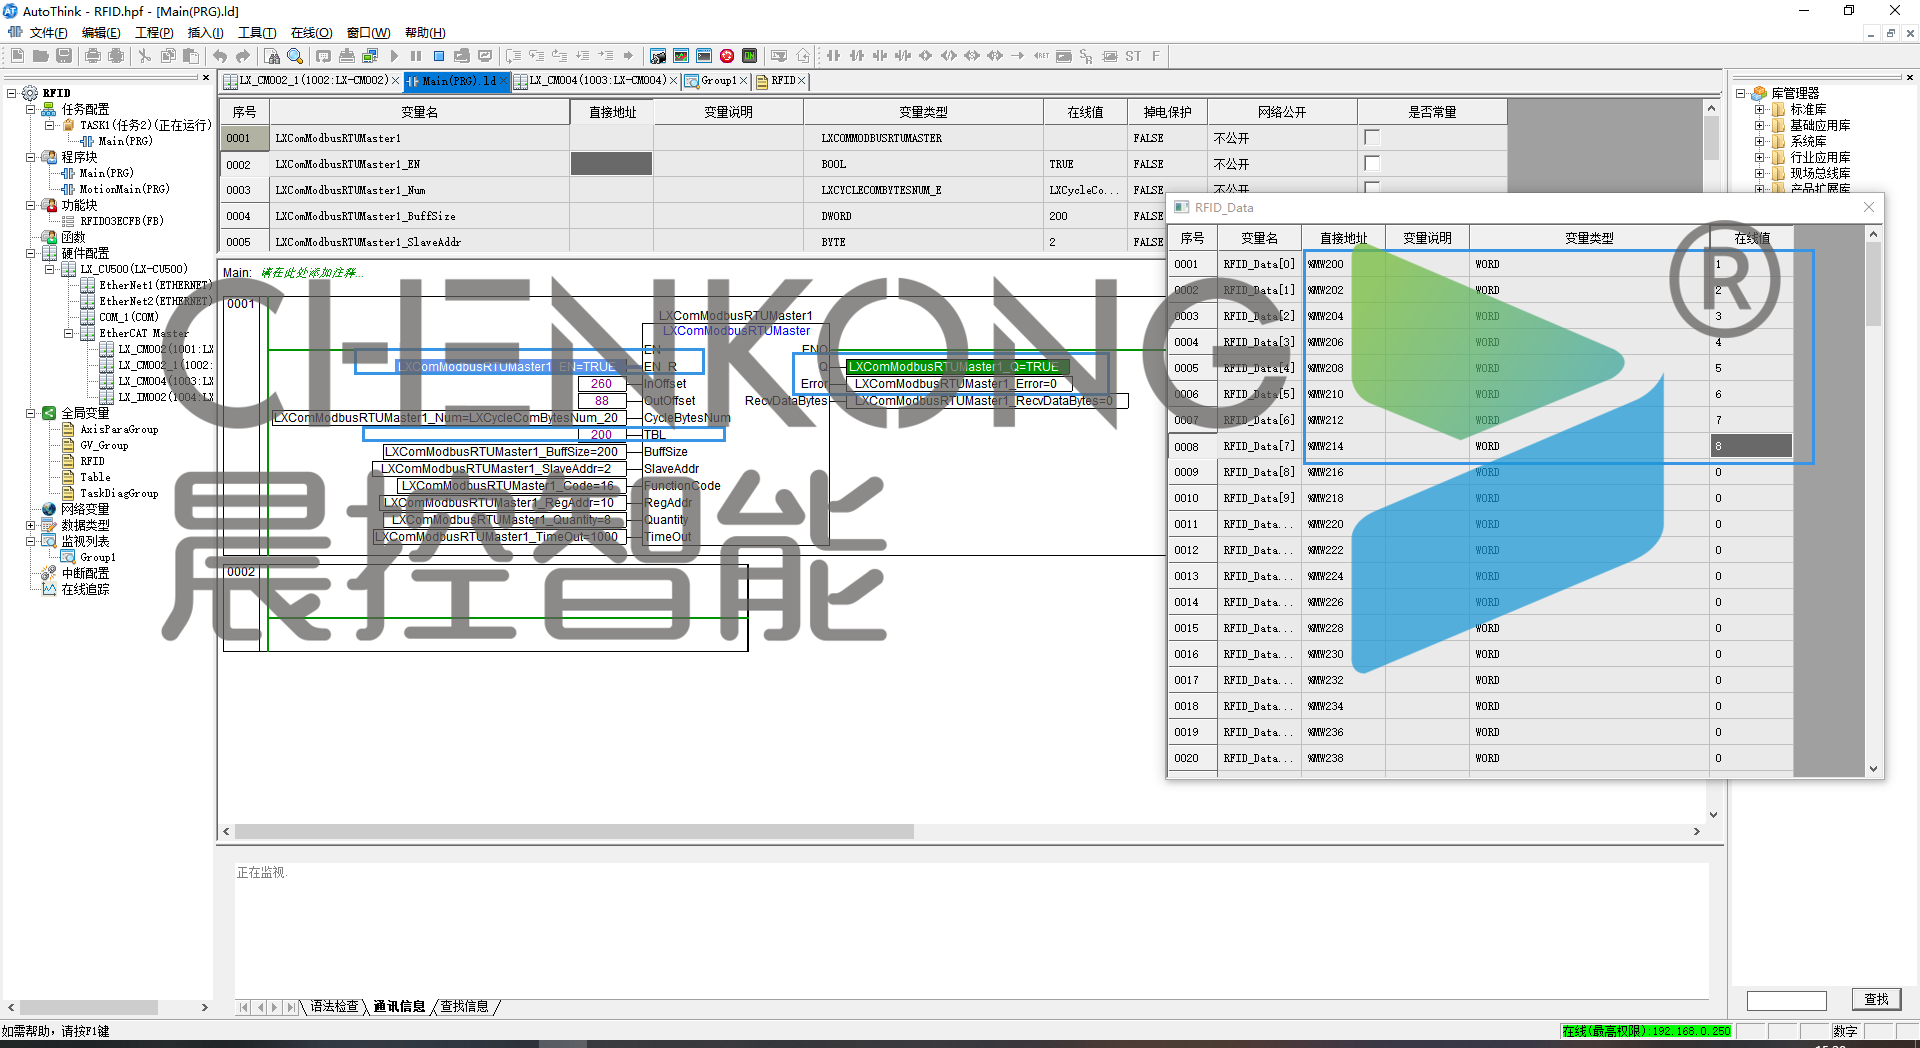Switch to the Group1 editor tab
Image resolution: width=1920 pixels, height=1048 pixels.
(718, 81)
